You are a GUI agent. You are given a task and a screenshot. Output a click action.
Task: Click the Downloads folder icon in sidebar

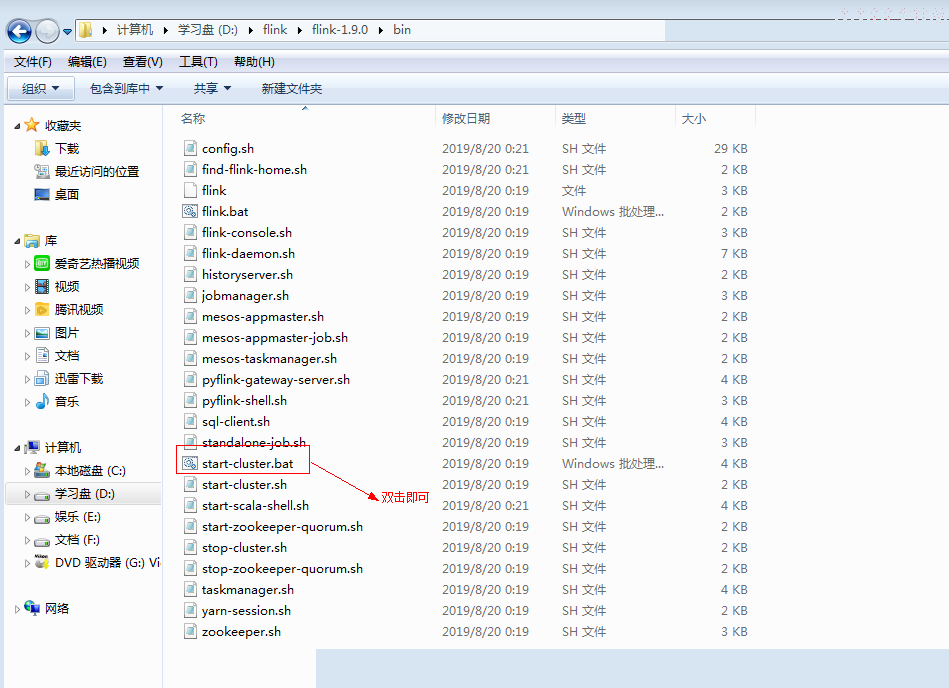click(x=42, y=148)
